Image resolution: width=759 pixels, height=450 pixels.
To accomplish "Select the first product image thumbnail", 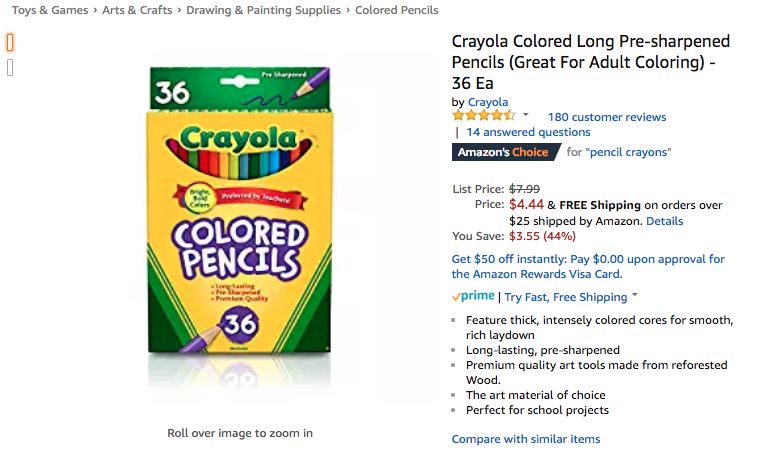I will [10, 43].
